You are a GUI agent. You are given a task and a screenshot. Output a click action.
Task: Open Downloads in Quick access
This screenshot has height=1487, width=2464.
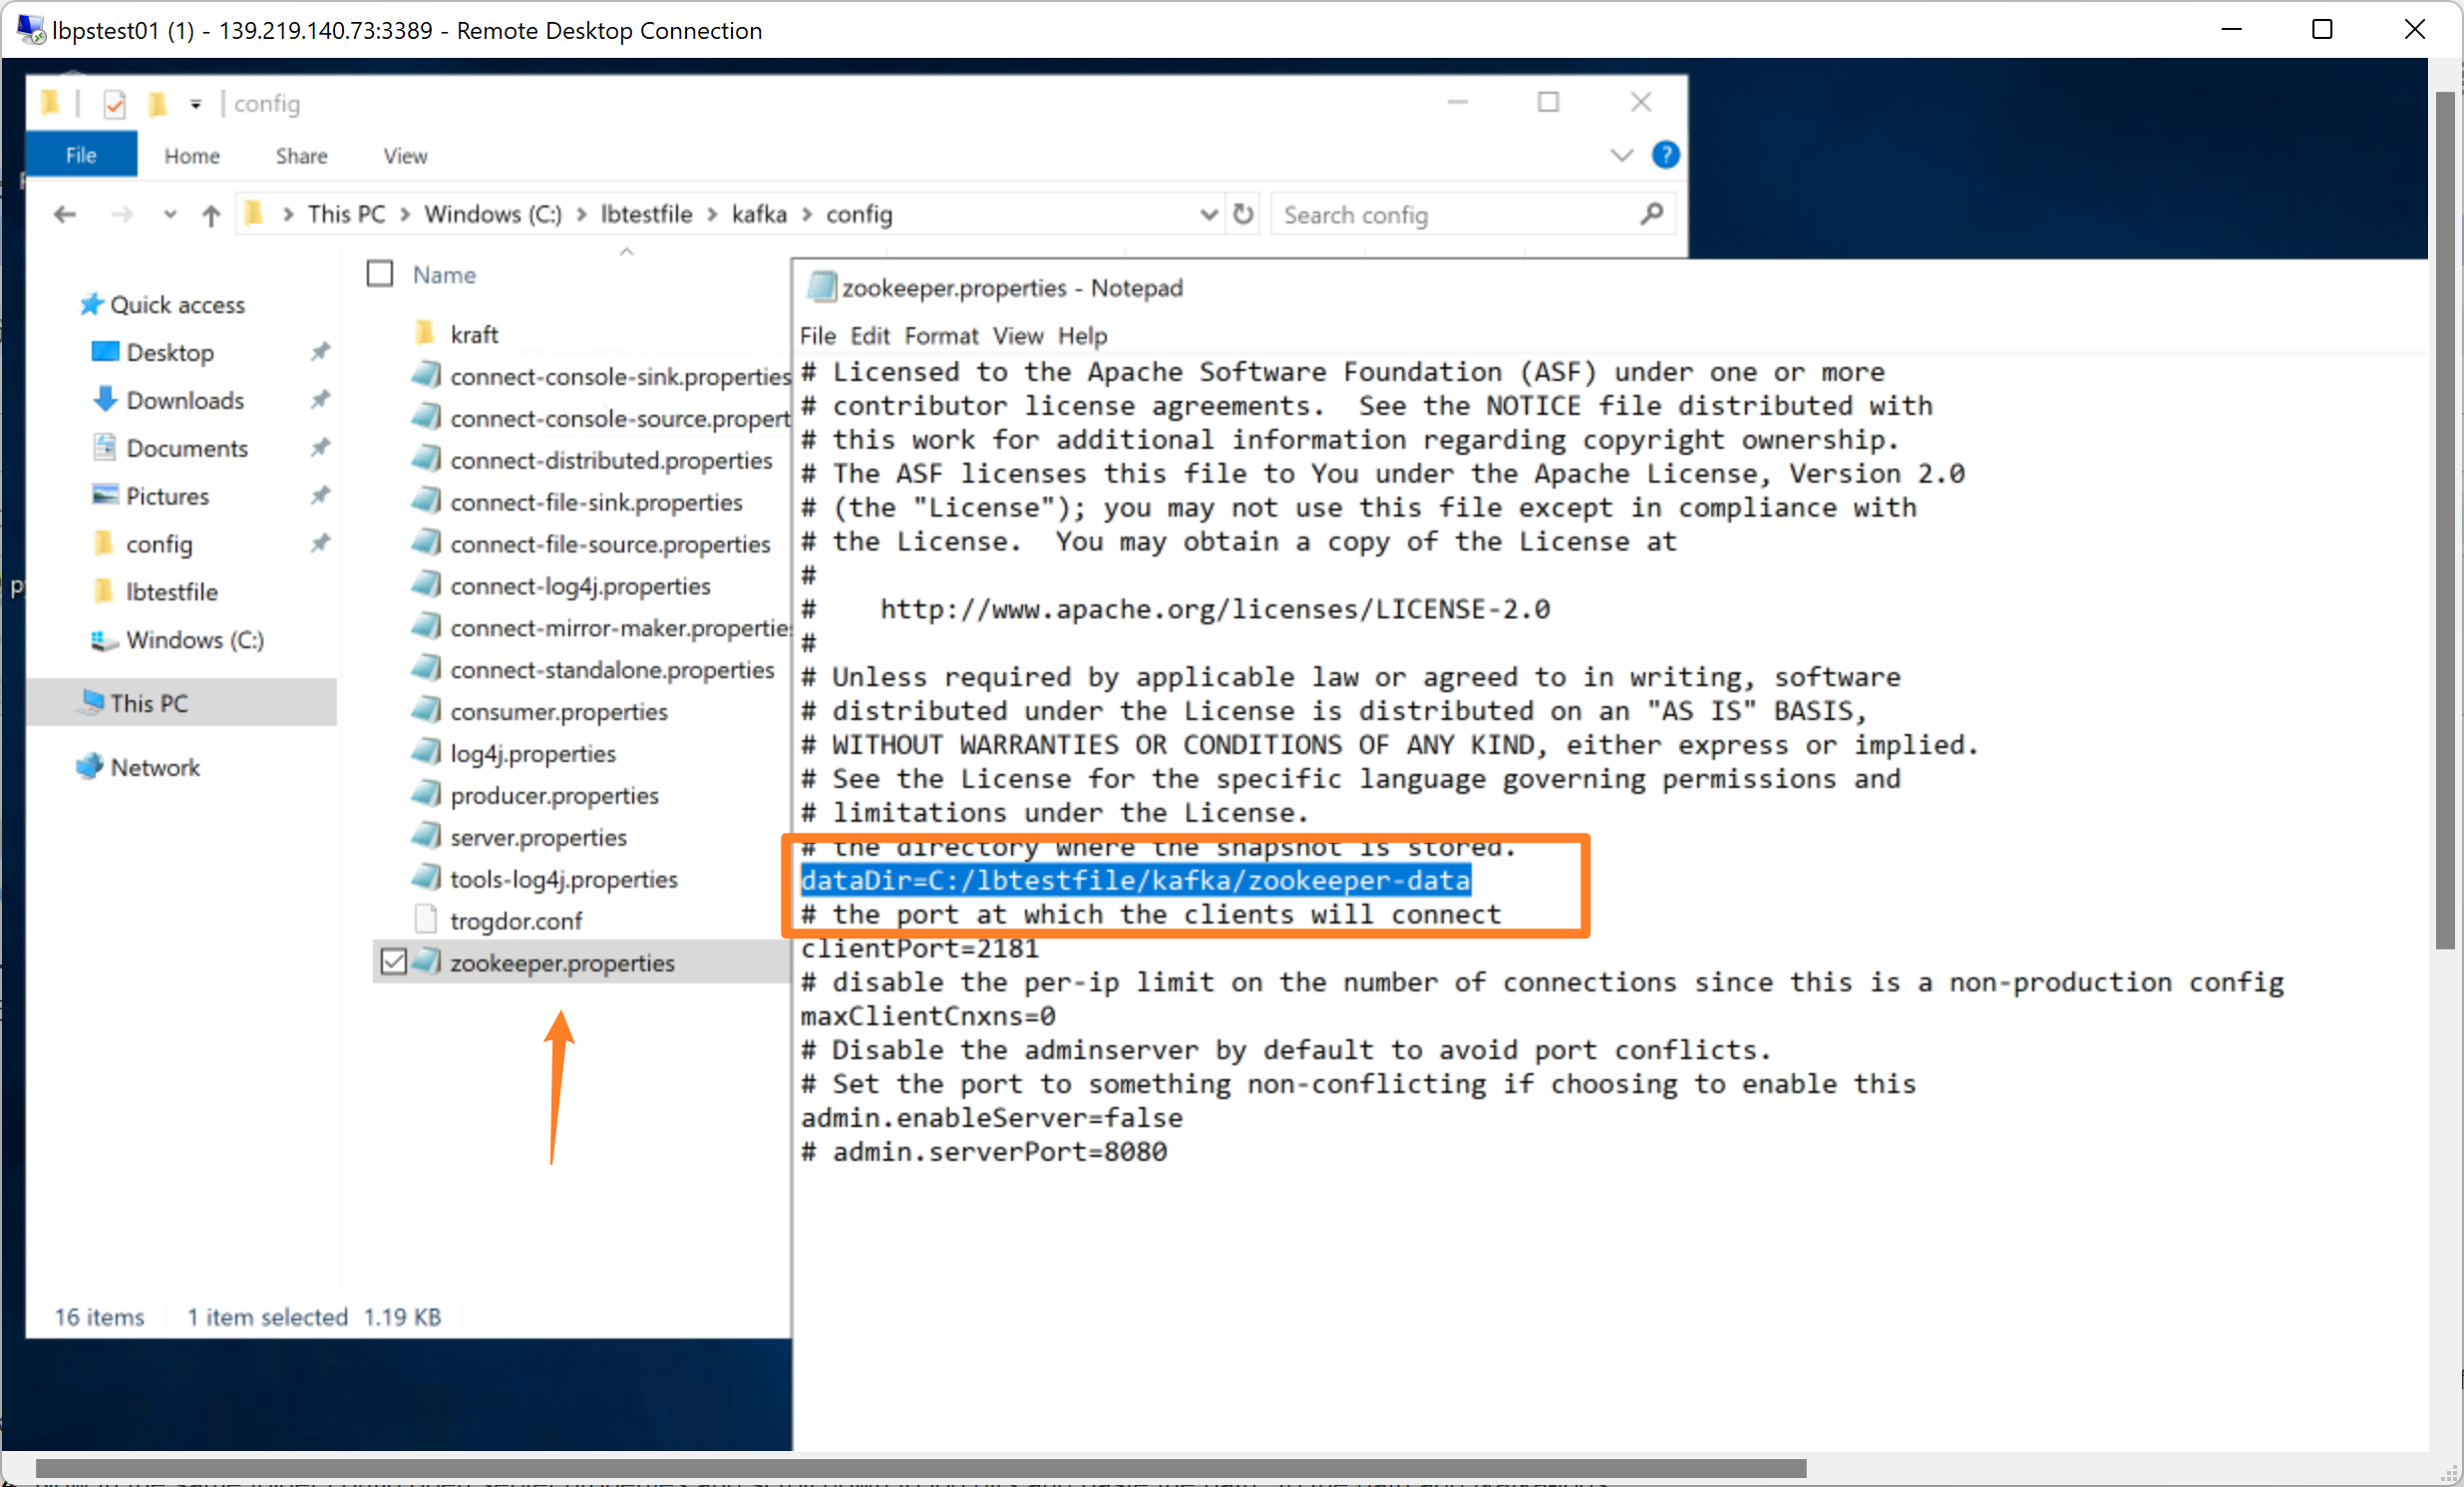tap(184, 400)
